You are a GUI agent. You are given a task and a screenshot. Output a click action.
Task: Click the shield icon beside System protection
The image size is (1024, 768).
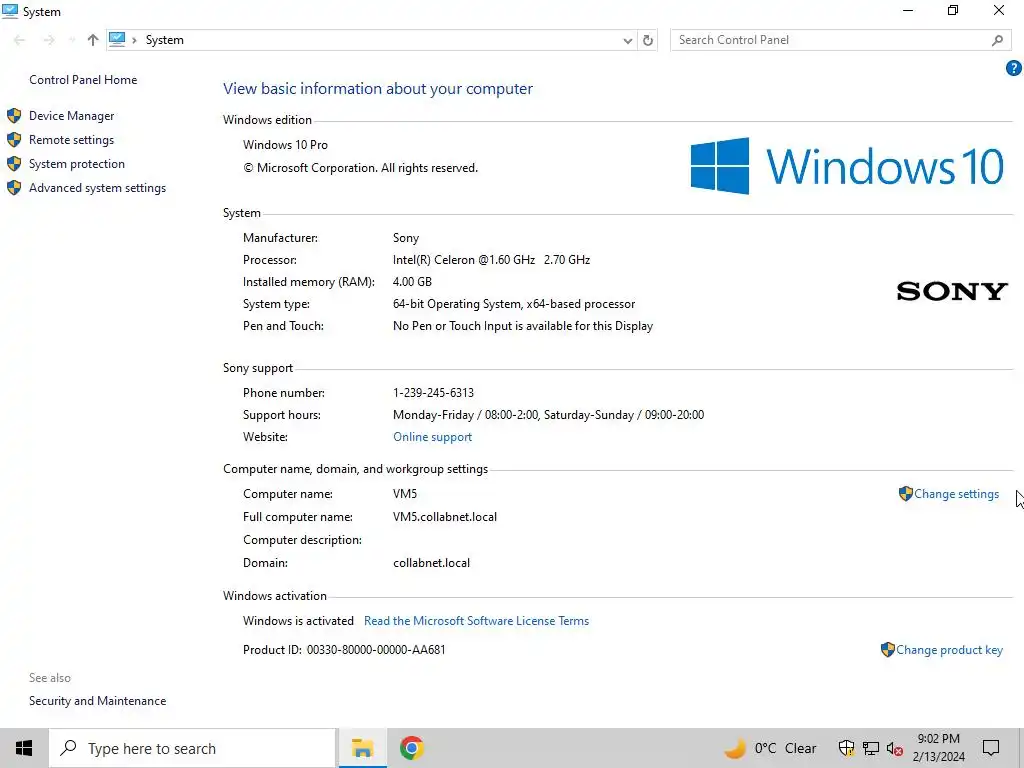pos(14,164)
